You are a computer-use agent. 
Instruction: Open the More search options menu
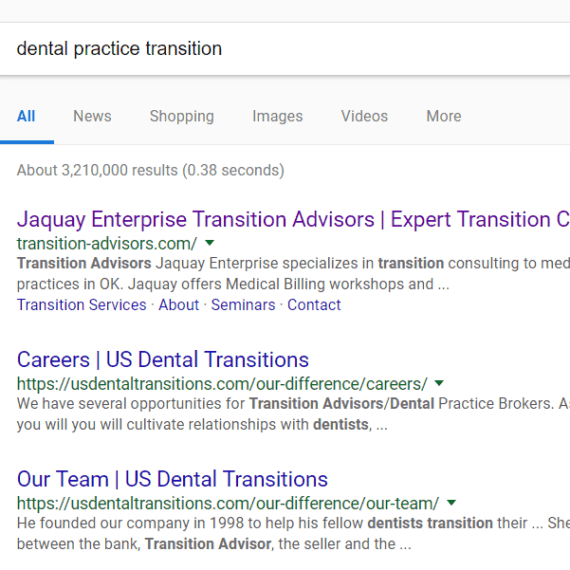coord(443,116)
